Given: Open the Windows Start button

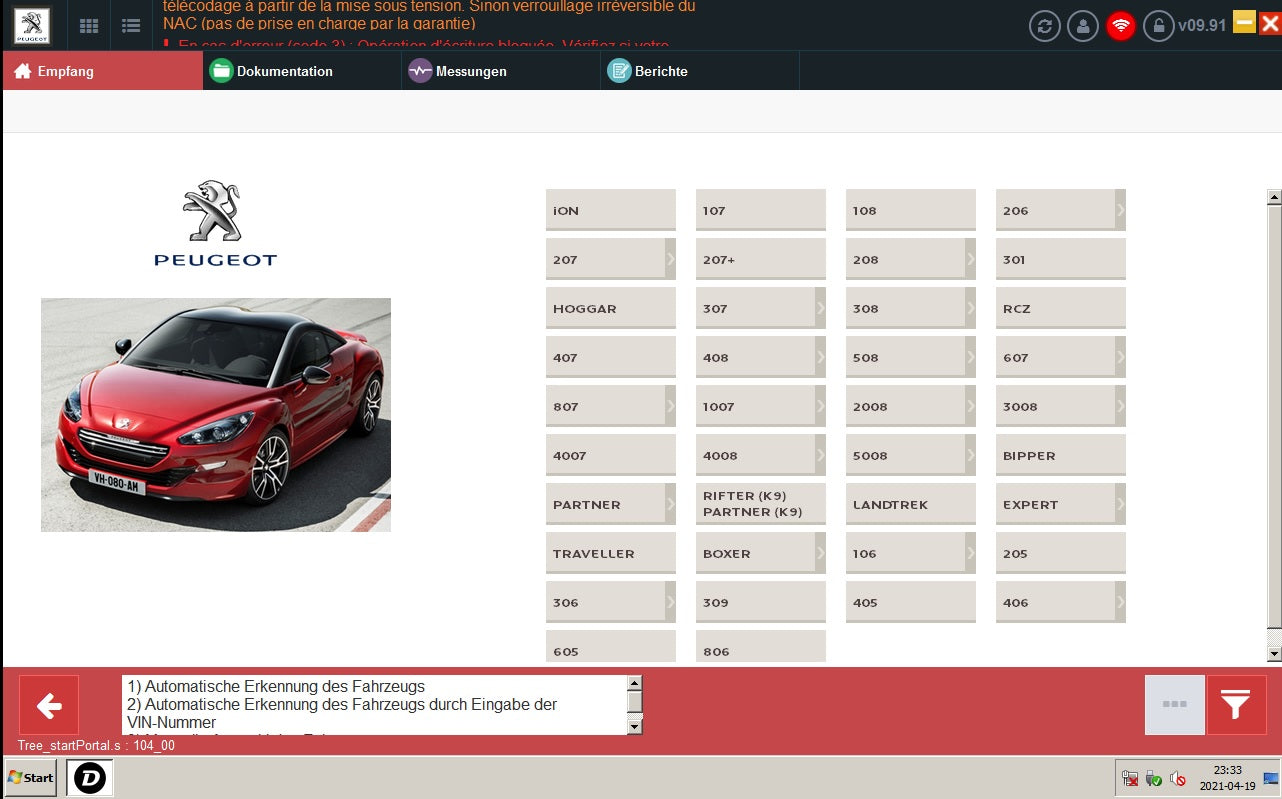Looking at the screenshot, I should point(30,777).
